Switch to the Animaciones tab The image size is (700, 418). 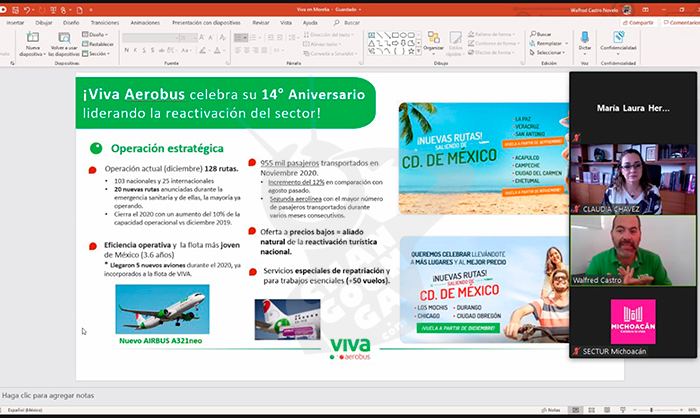coord(144,20)
